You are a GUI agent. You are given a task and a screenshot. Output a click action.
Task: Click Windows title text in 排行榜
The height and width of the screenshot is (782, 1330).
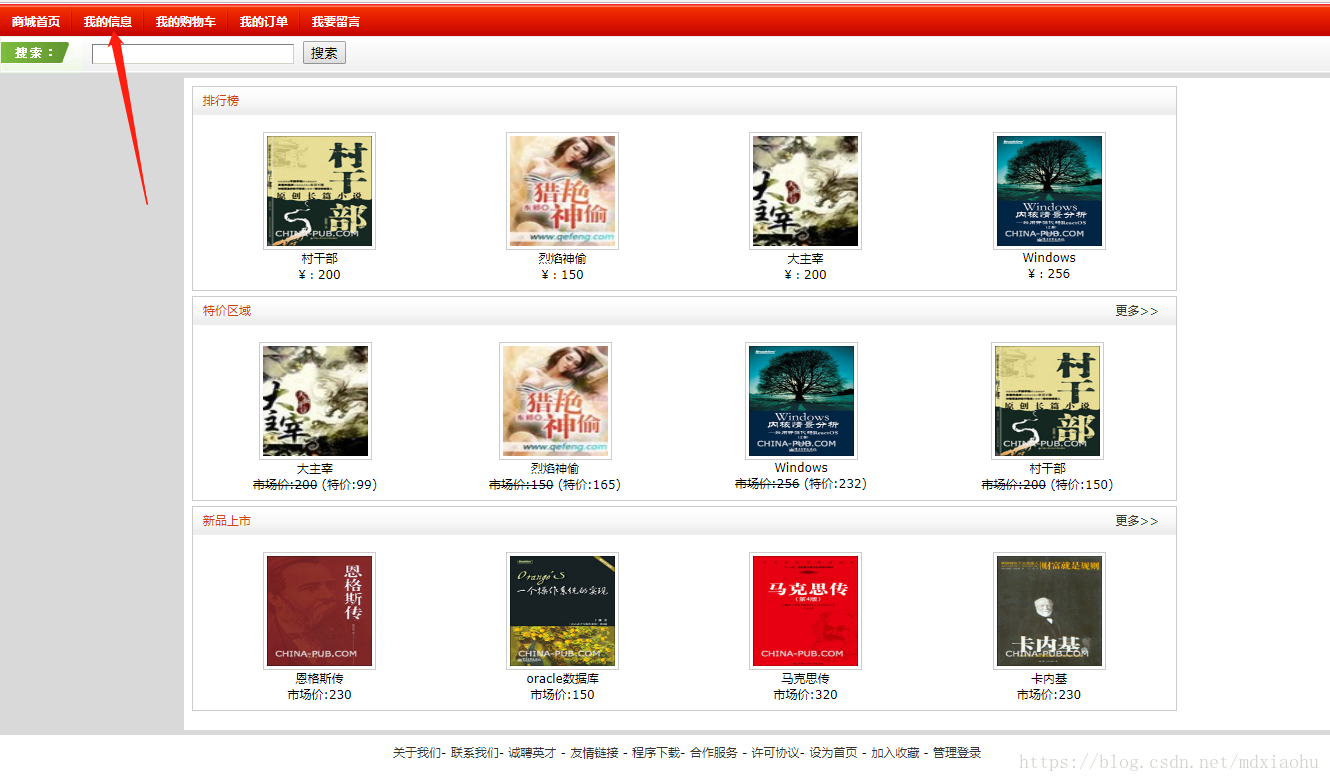click(1049, 258)
